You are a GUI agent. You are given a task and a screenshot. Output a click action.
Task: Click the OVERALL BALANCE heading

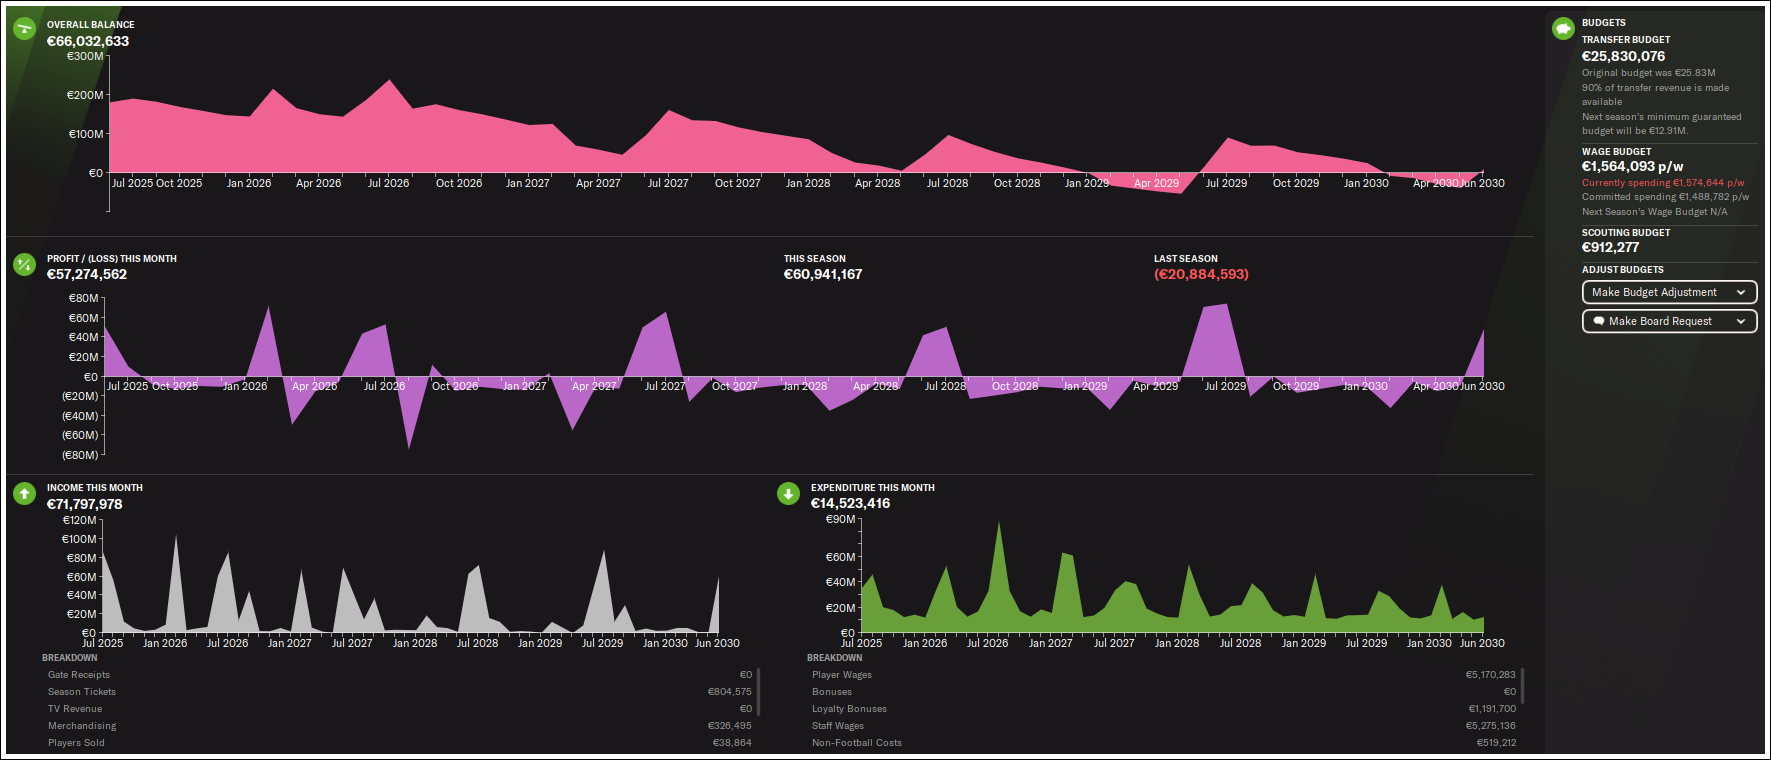(91, 25)
